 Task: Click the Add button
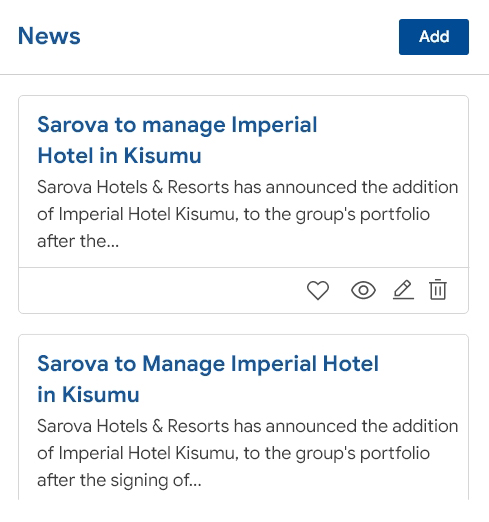click(x=434, y=37)
